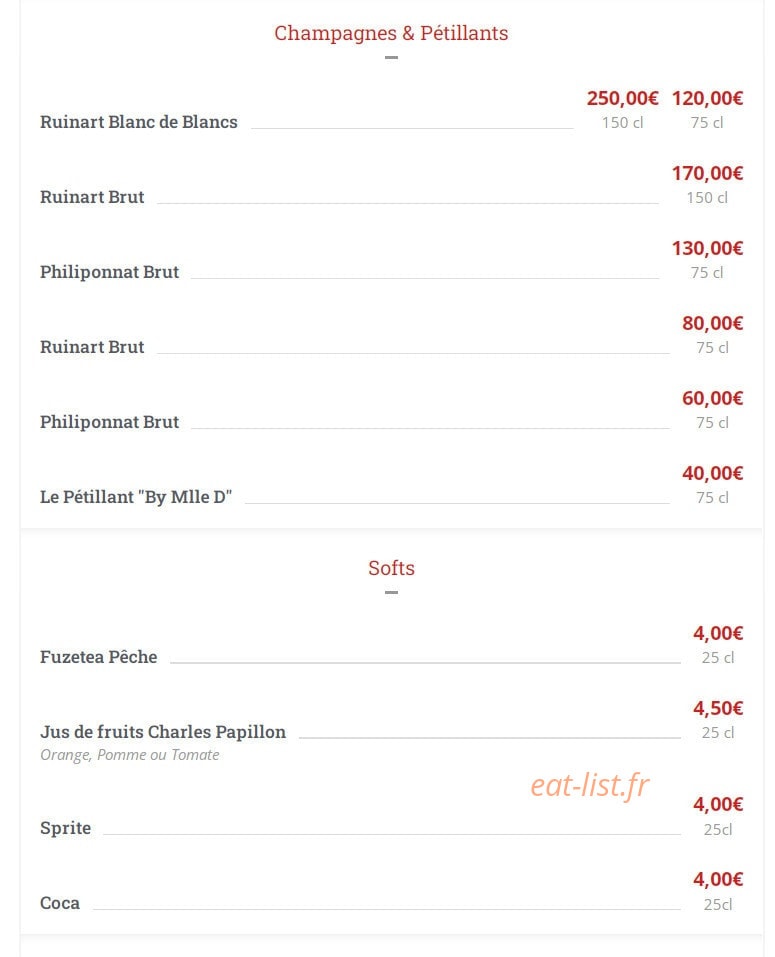Click the Philiponnat Brut 60,00€ price
Screen dimensions: 775x957
click(712, 399)
